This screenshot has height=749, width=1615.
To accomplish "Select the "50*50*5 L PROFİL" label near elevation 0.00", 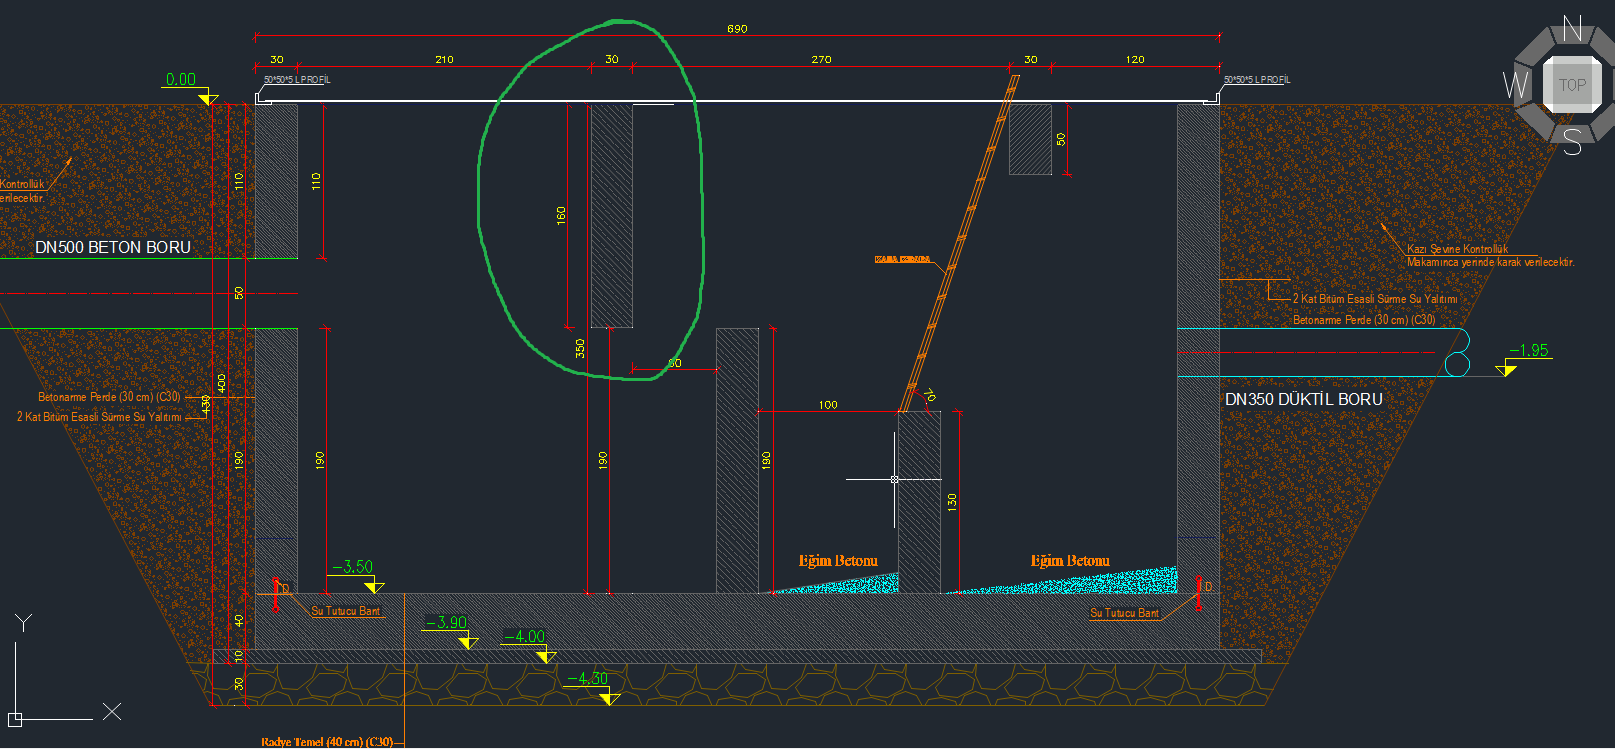I will pos(297,80).
